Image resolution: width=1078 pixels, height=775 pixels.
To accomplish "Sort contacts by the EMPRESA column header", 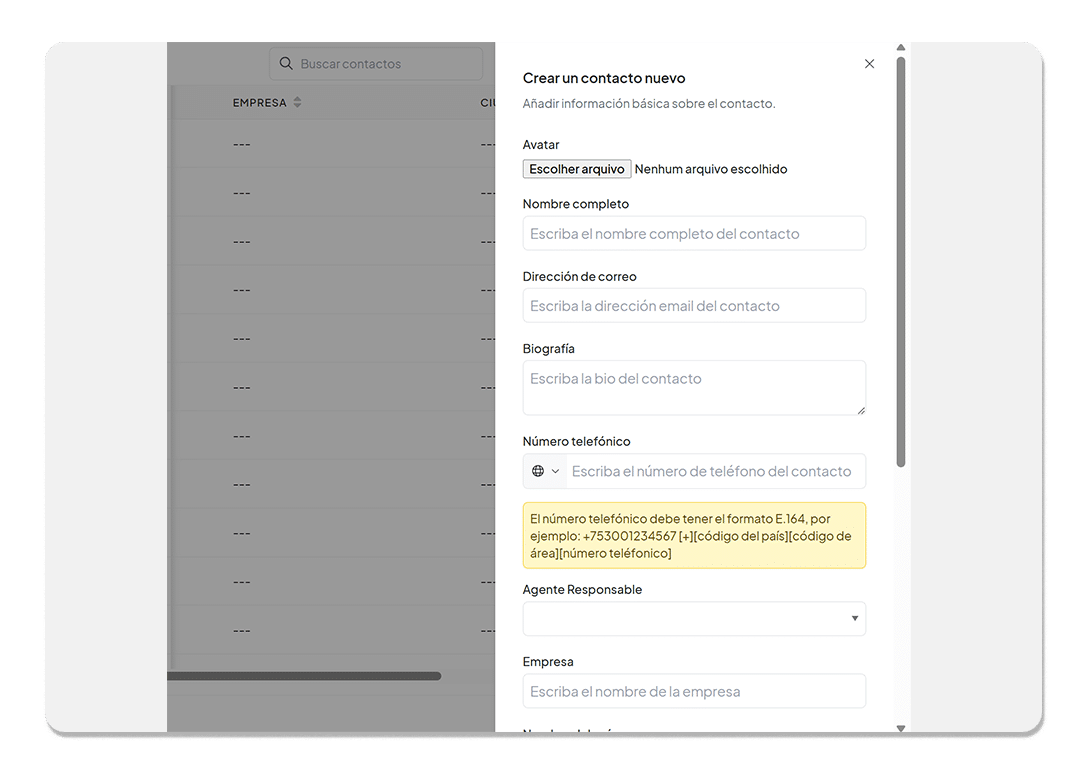I will pyautogui.click(x=261, y=102).
